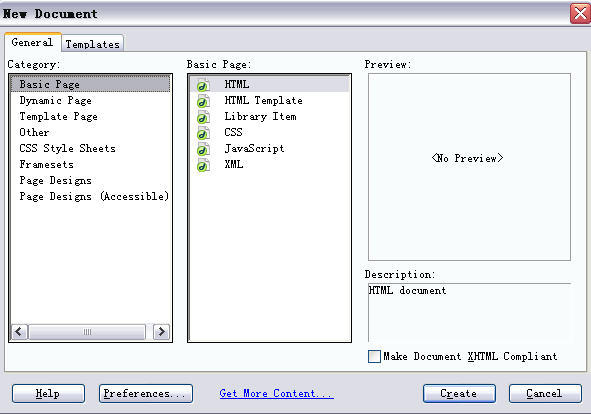Viewport: 591px width, 414px height.
Task: Click the JavaScript file icon
Action: point(203,149)
